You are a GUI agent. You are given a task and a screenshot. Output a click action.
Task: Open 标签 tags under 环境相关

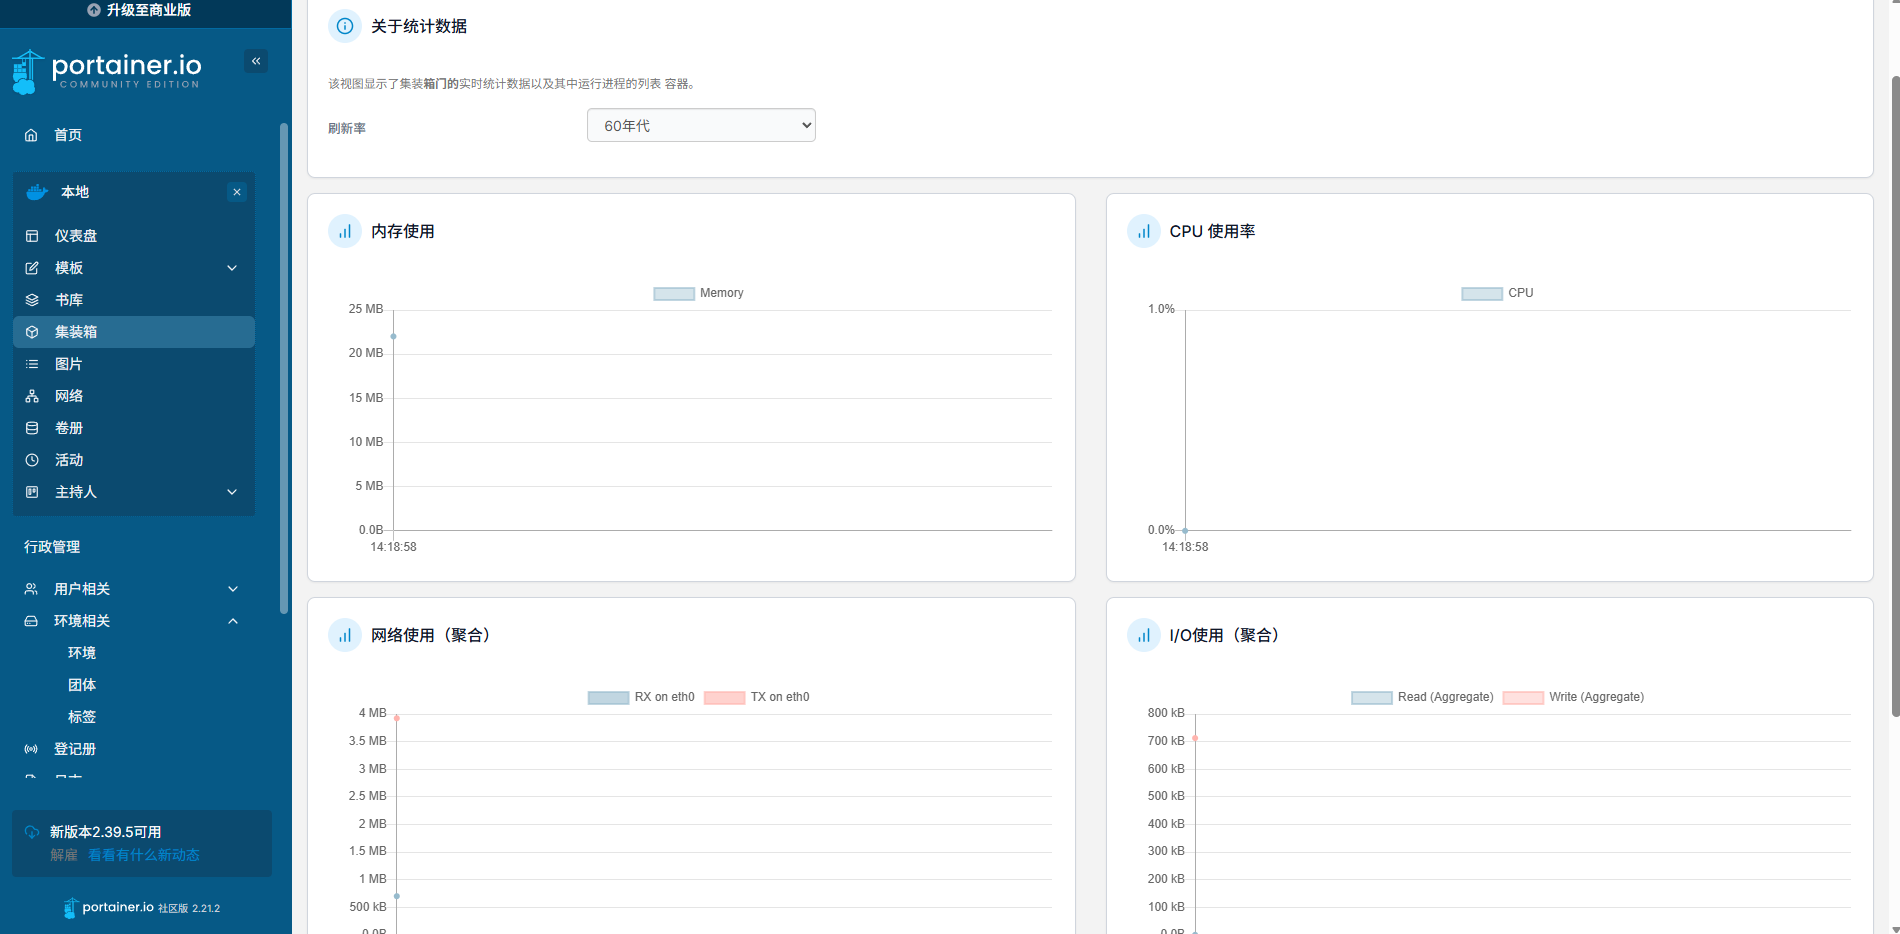pyautogui.click(x=82, y=717)
